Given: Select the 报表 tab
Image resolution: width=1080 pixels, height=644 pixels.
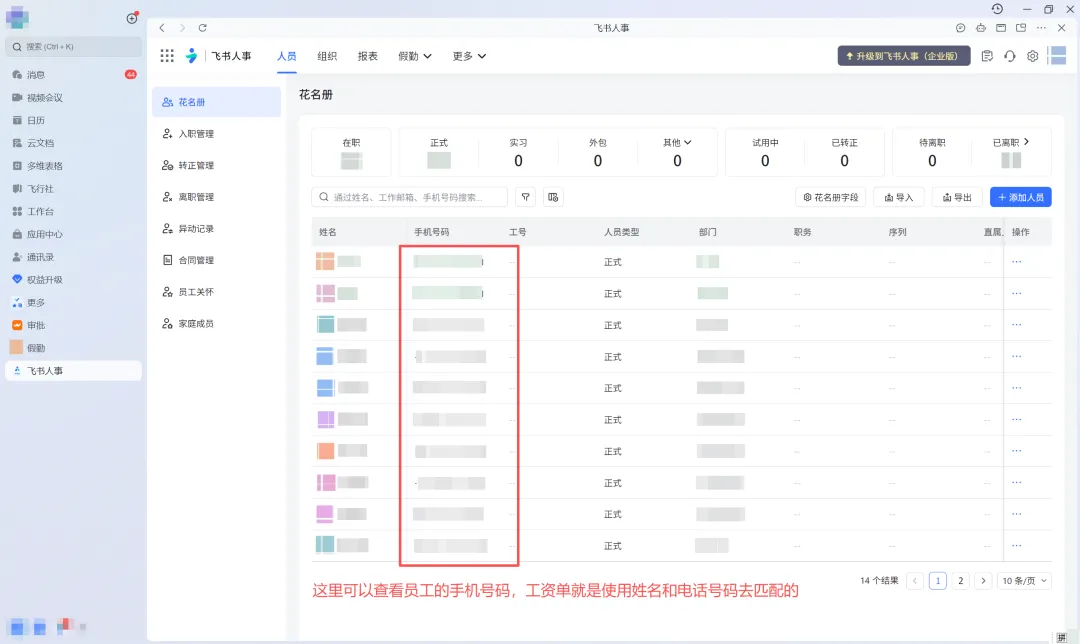Looking at the screenshot, I should coord(367,56).
